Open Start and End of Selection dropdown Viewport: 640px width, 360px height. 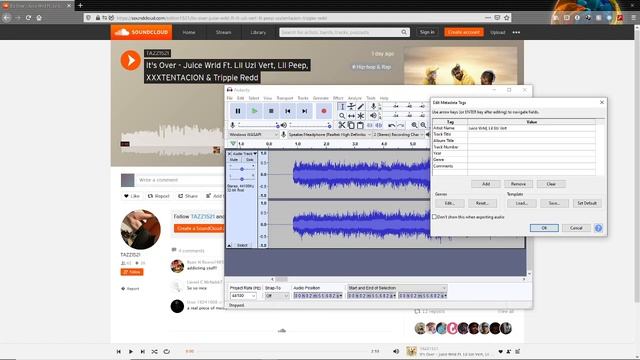tap(397, 288)
